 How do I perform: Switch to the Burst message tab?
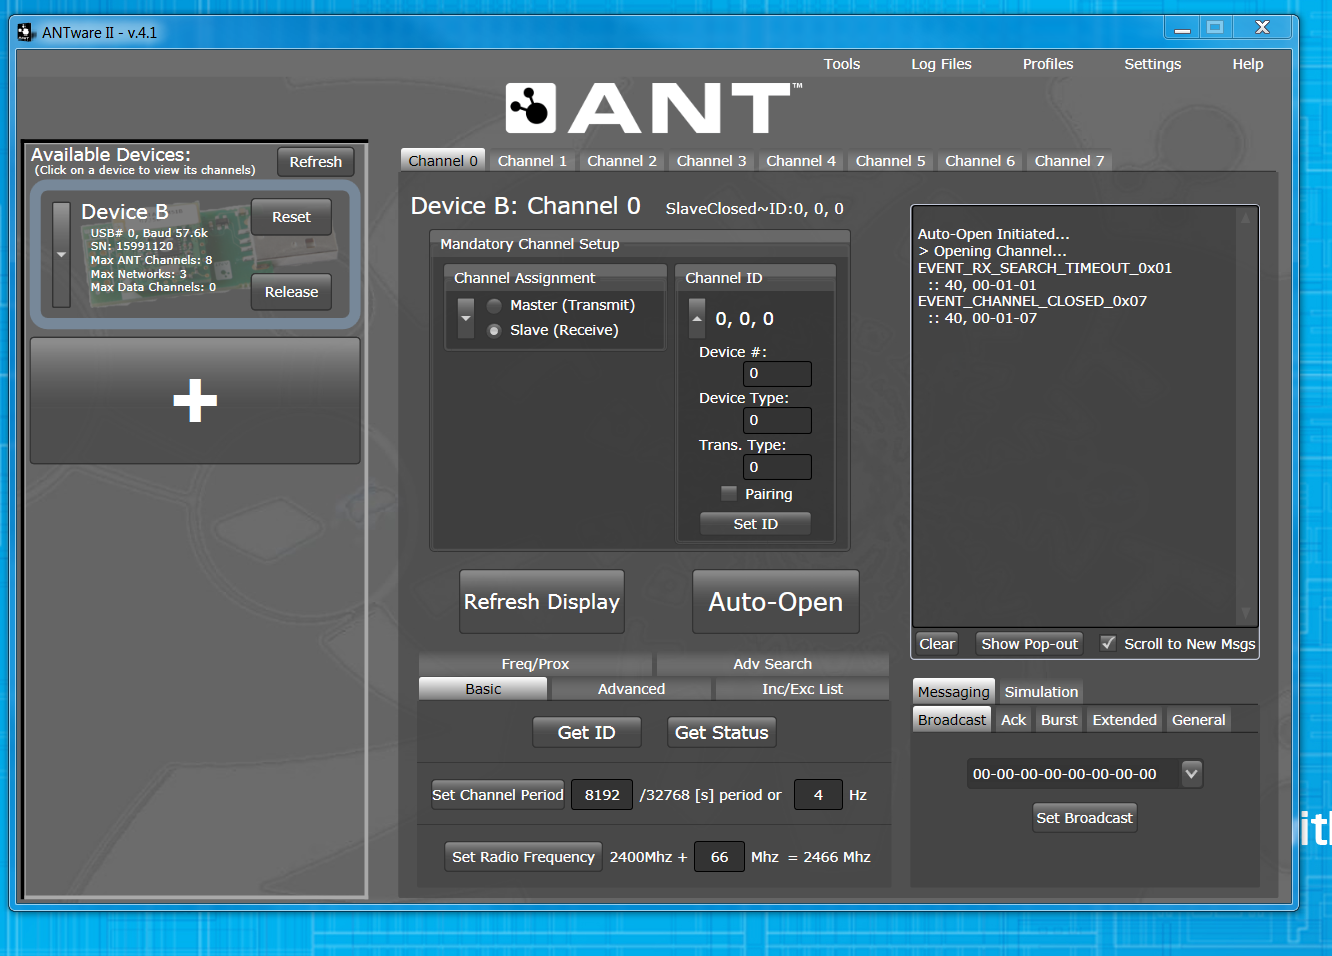tap(1059, 720)
